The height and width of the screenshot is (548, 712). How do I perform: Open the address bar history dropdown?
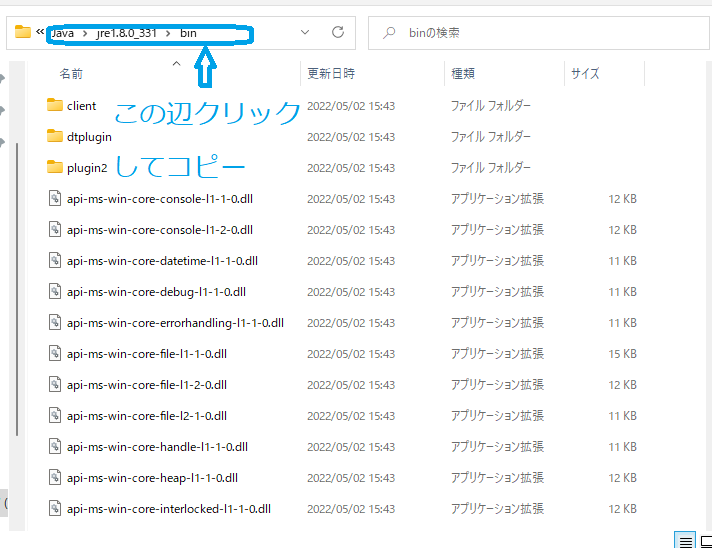[305, 32]
